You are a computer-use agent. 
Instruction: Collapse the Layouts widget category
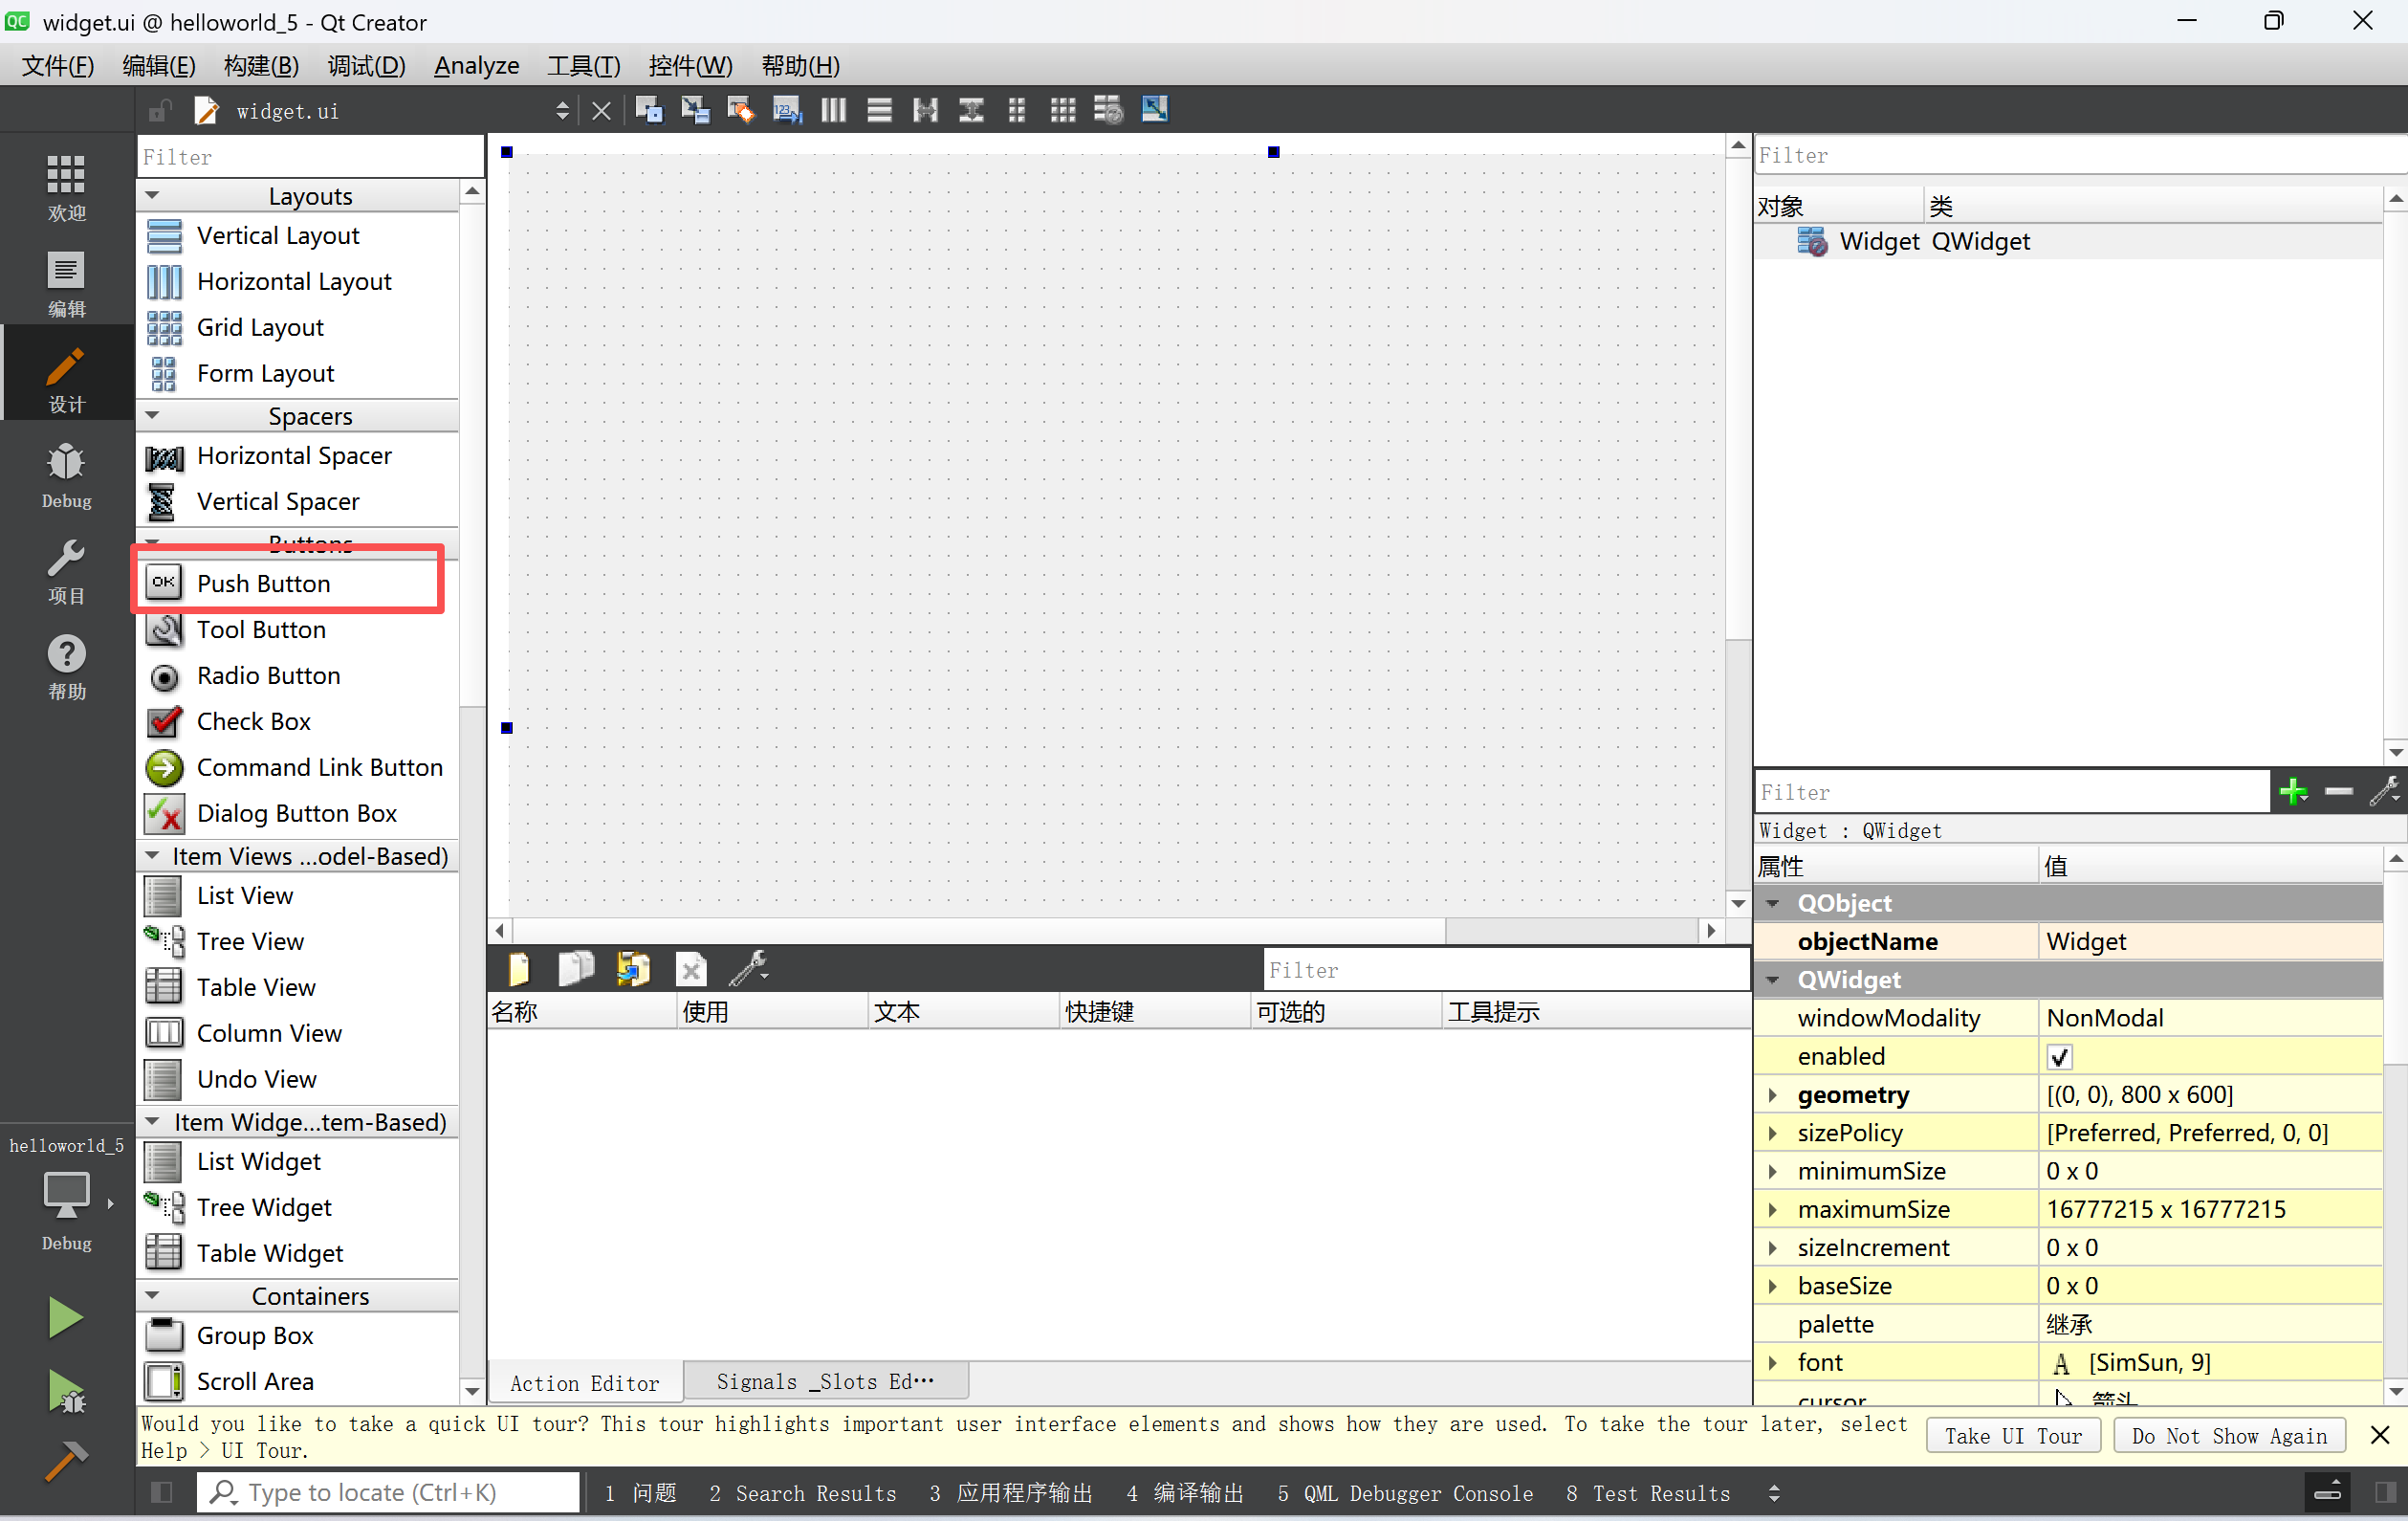point(153,196)
